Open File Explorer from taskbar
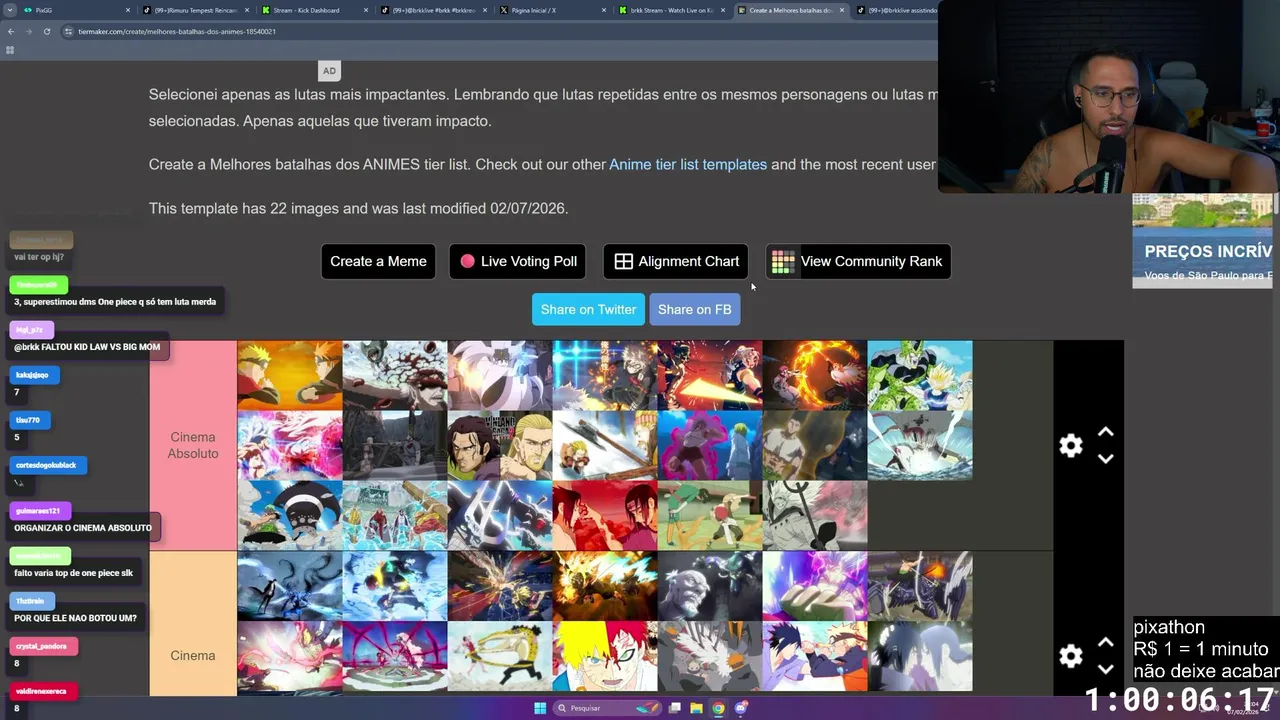This screenshot has width=1280, height=720. pos(696,708)
